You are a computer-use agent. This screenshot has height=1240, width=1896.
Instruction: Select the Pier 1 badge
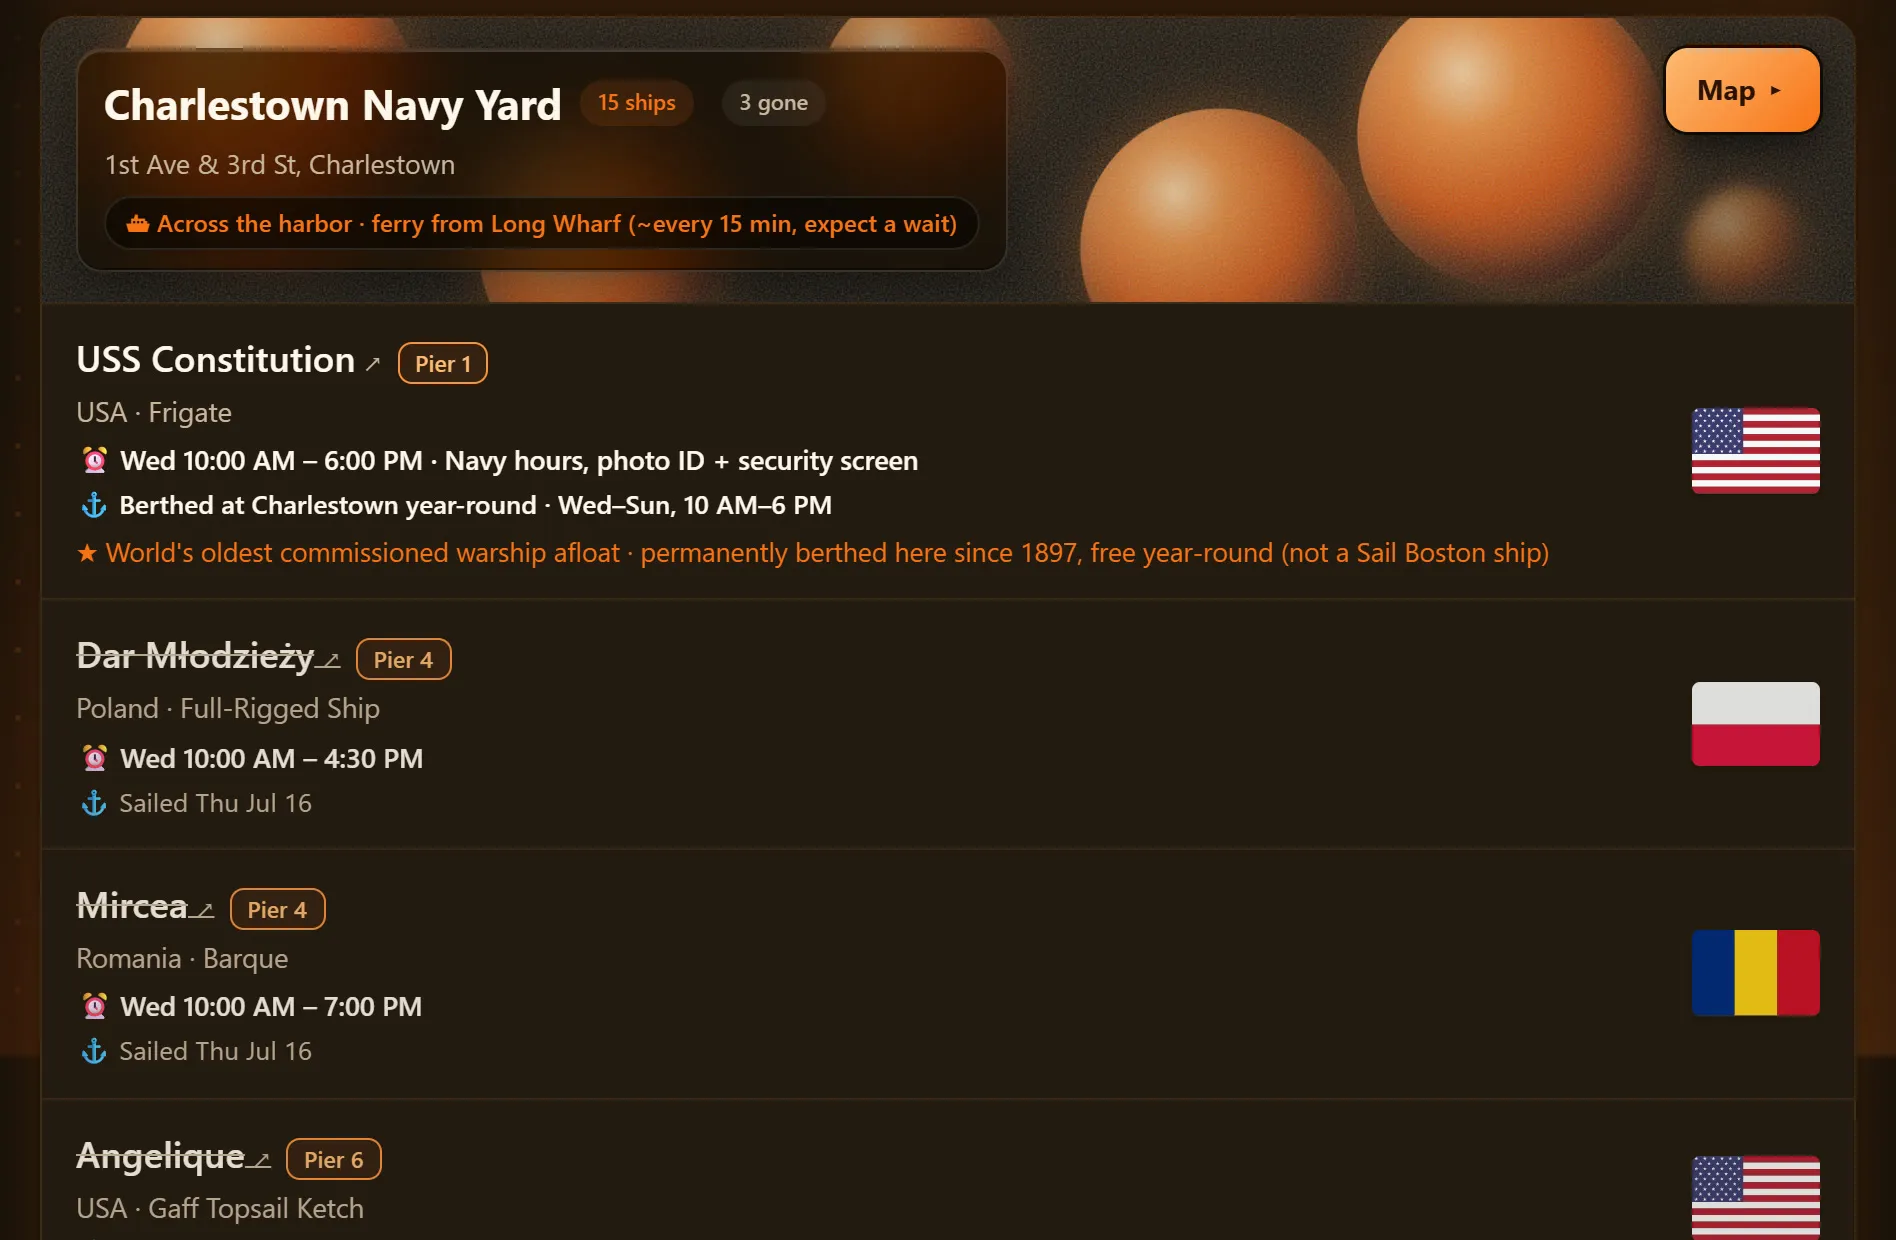point(442,363)
